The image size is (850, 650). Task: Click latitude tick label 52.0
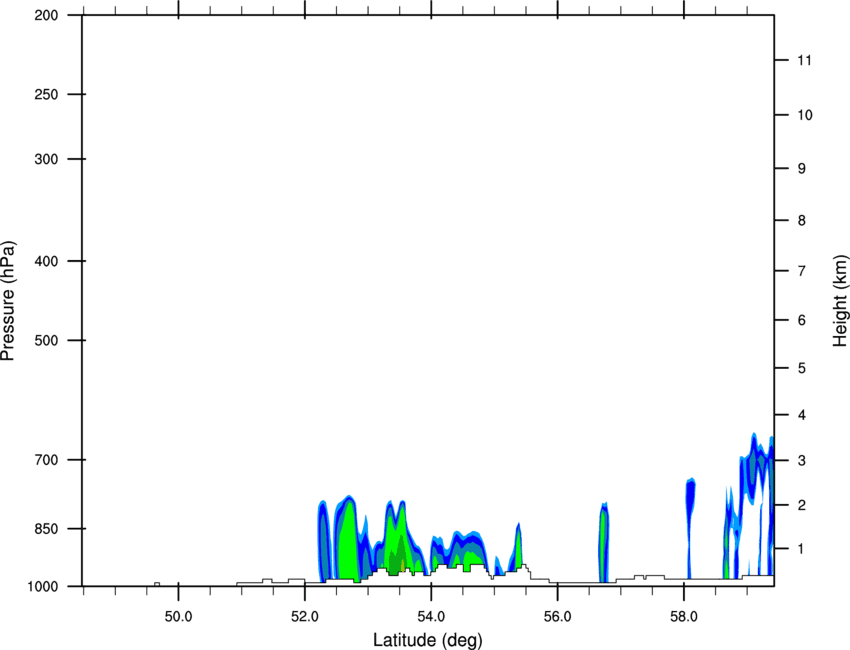tap(305, 617)
